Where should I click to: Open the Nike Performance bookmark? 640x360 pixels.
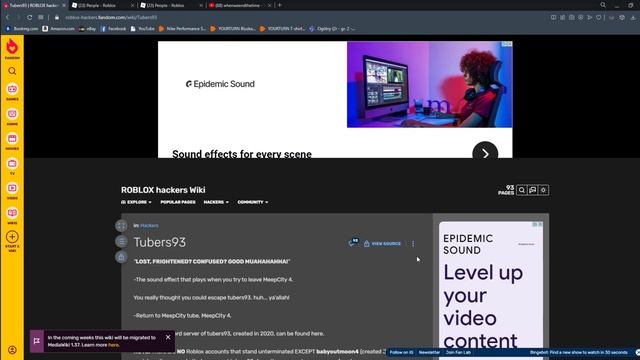(x=182, y=29)
